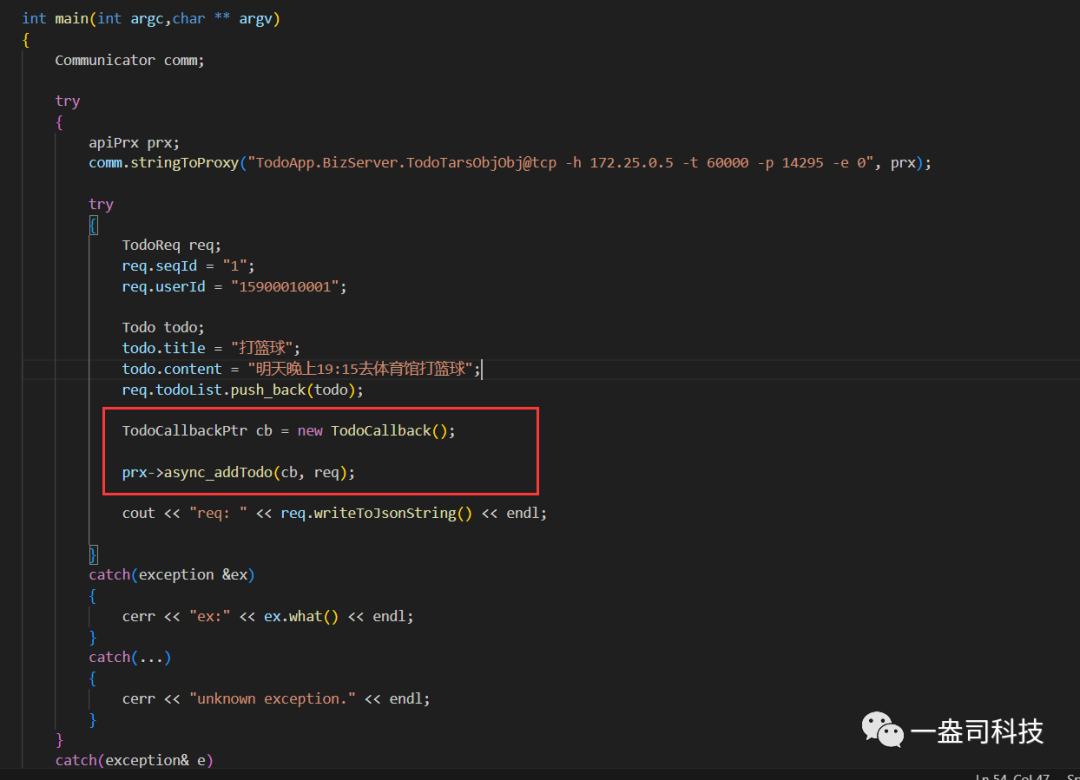Click the ex.what() call
This screenshot has height=780, width=1080.
(301, 616)
